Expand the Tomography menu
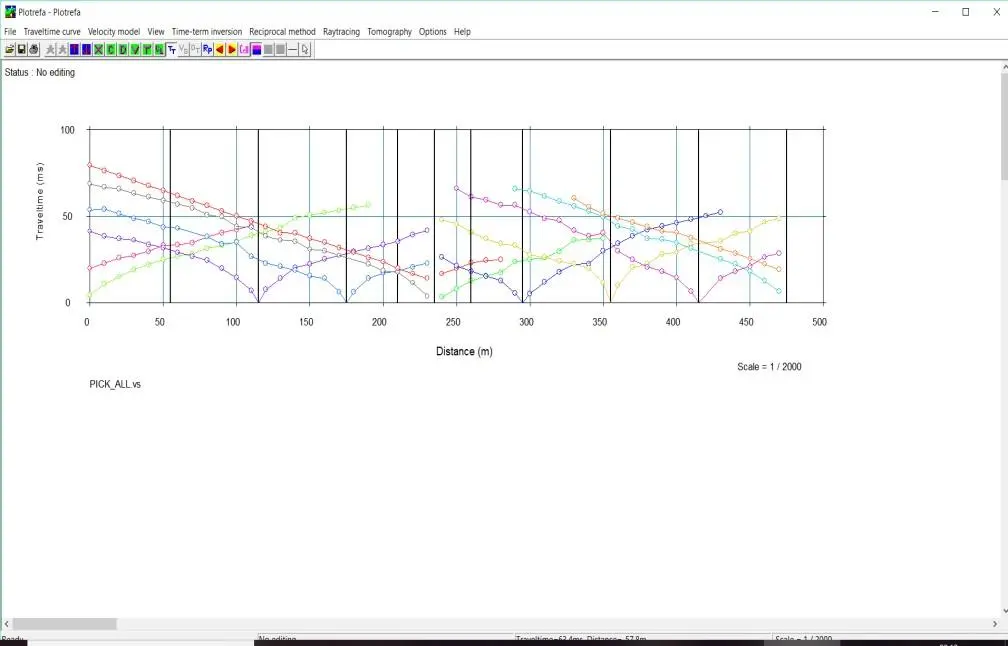This screenshot has height=646, width=1008. click(389, 32)
